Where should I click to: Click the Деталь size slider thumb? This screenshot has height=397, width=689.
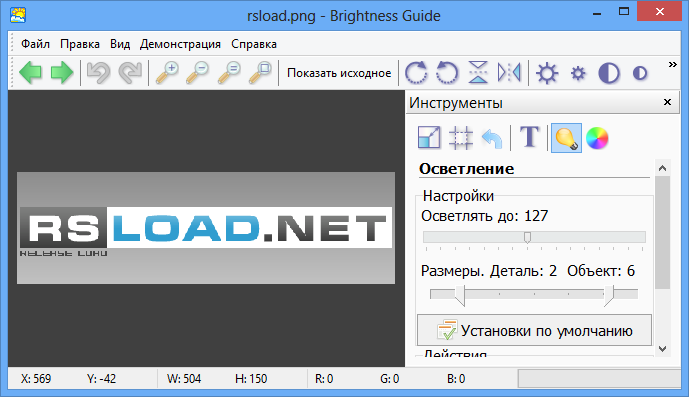tap(460, 295)
